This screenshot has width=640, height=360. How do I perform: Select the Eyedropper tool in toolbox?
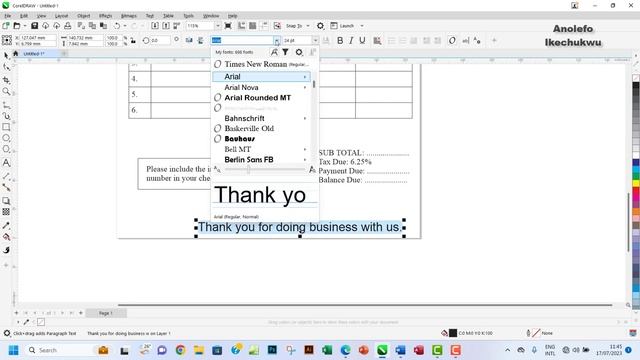[x=6, y=226]
